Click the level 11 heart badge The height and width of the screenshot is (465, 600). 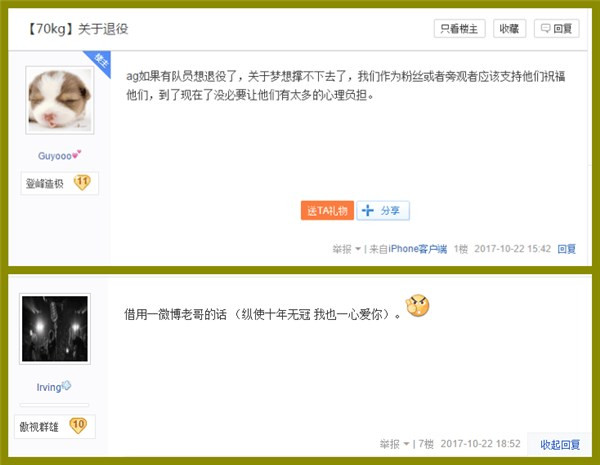pyautogui.click(x=82, y=183)
